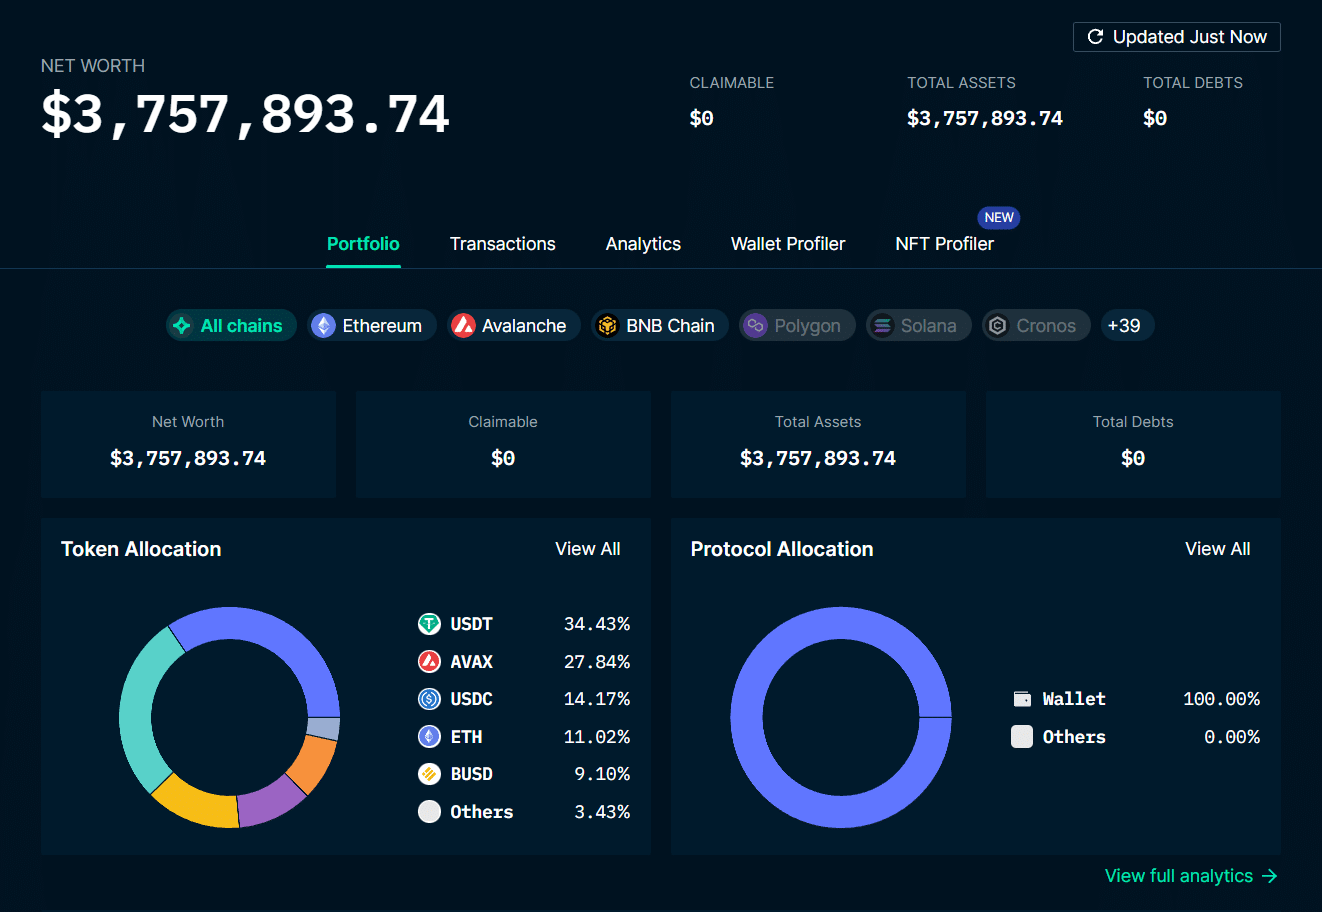Filter portfolio by Avalanche chain
1322x912 pixels.
pos(514,326)
